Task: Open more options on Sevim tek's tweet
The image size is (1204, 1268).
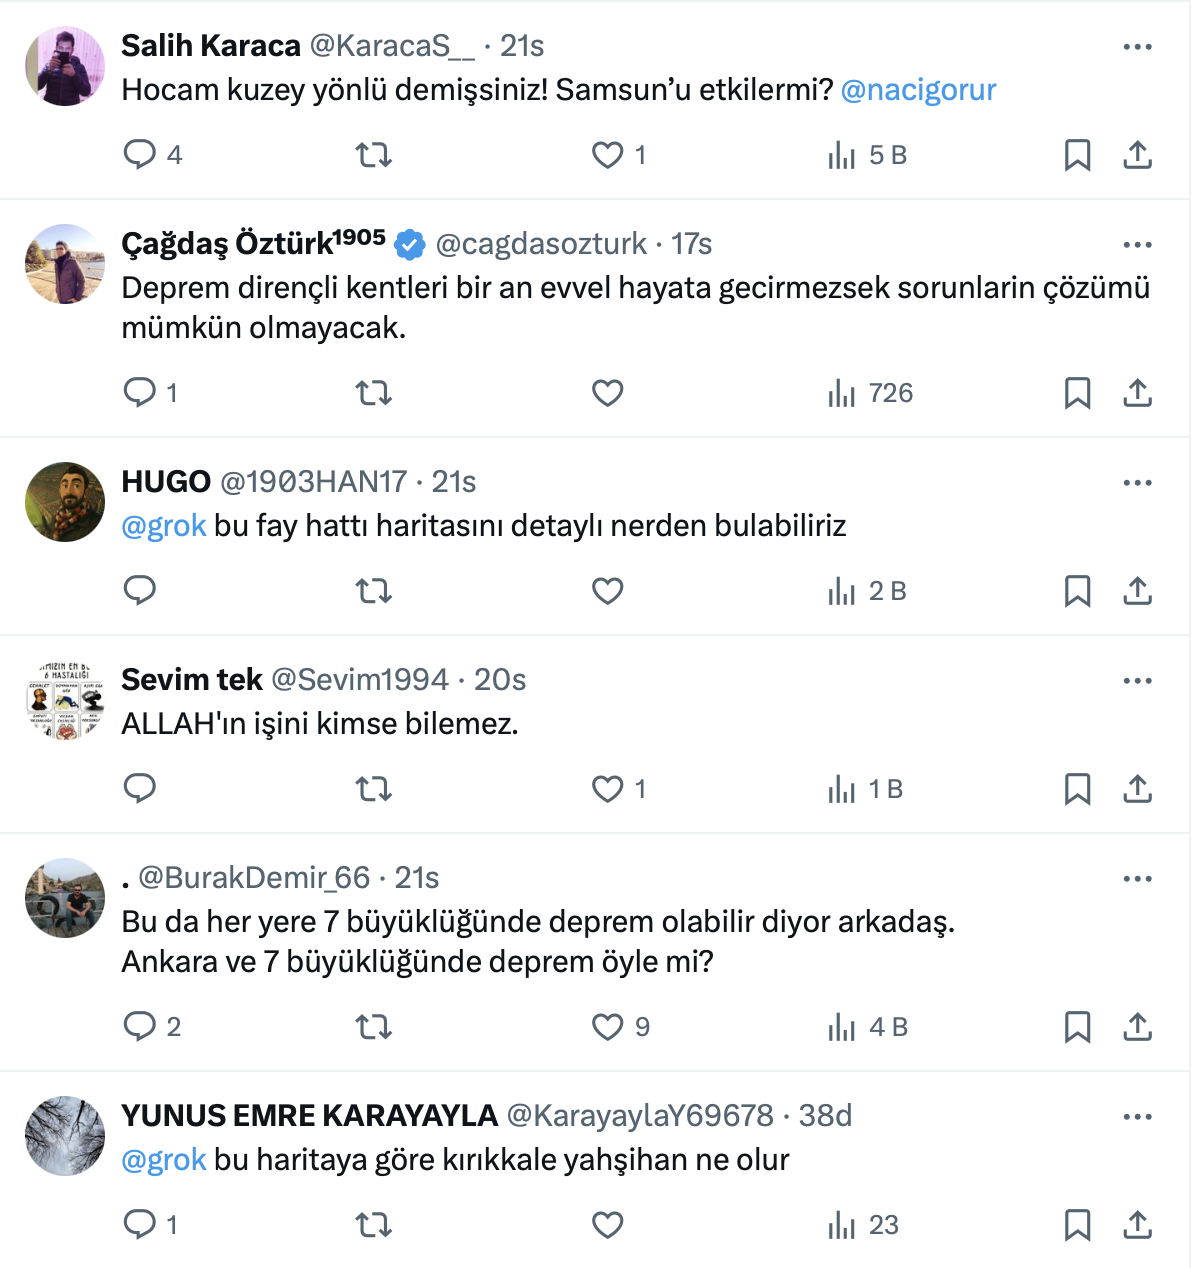Action: click(1137, 681)
